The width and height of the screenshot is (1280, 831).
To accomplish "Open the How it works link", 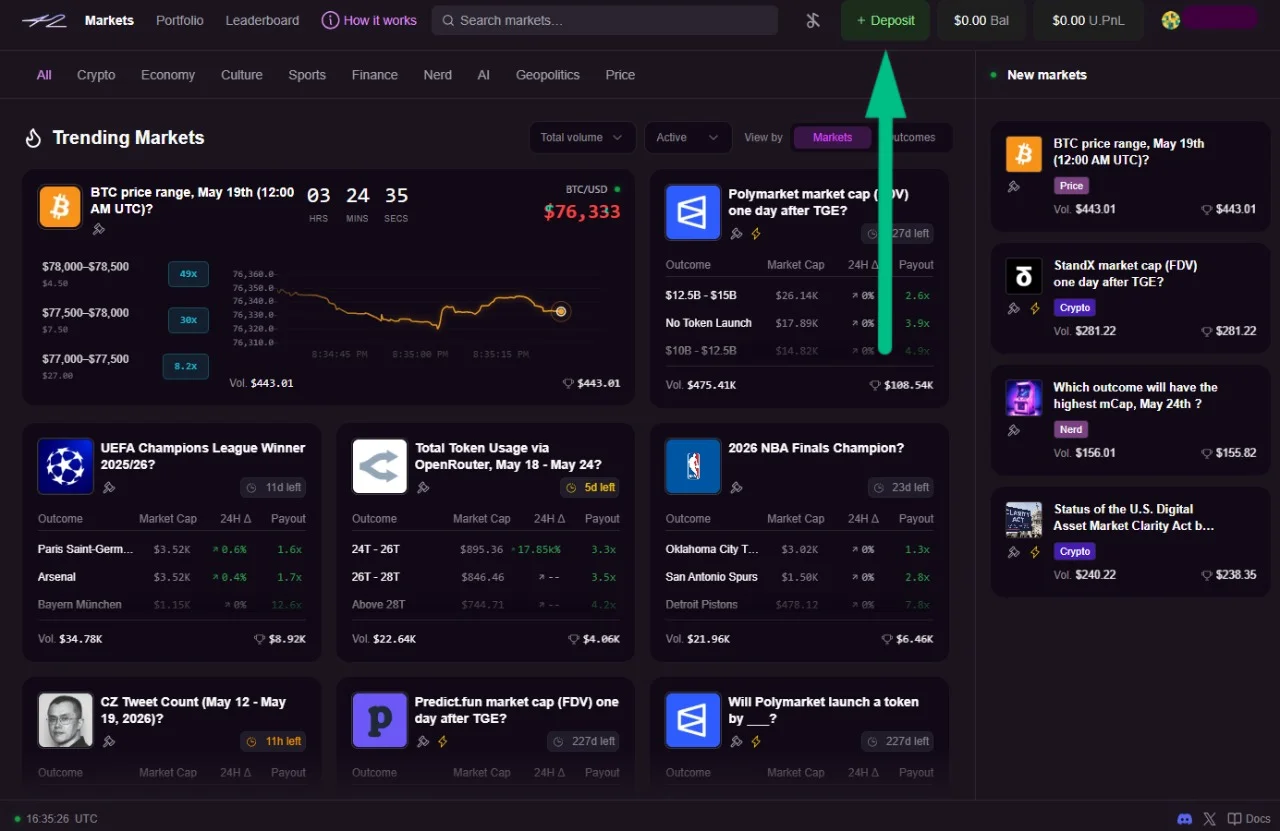I will [x=369, y=20].
